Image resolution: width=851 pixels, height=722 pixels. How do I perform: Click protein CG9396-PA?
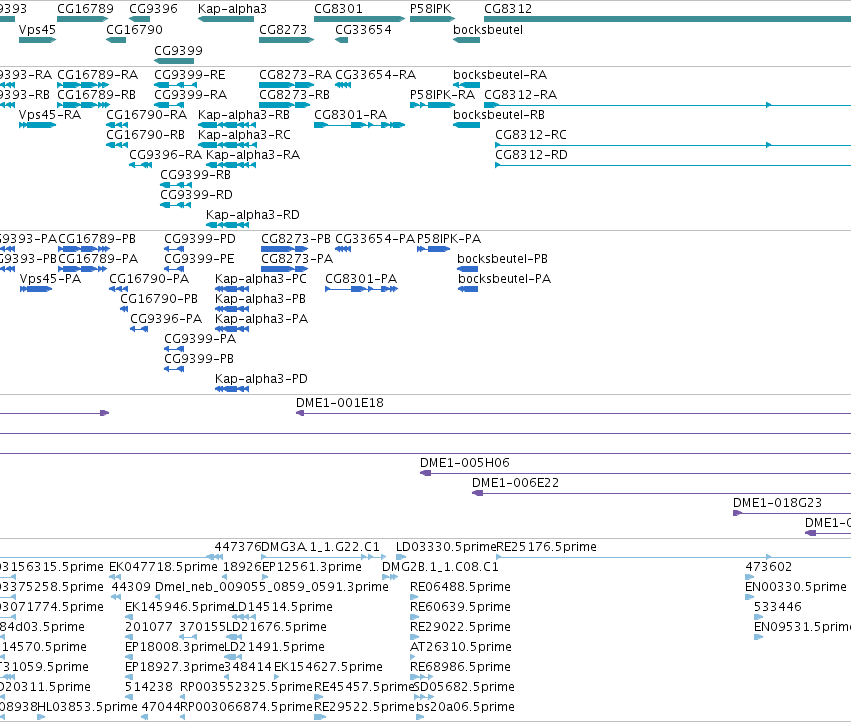tap(166, 318)
